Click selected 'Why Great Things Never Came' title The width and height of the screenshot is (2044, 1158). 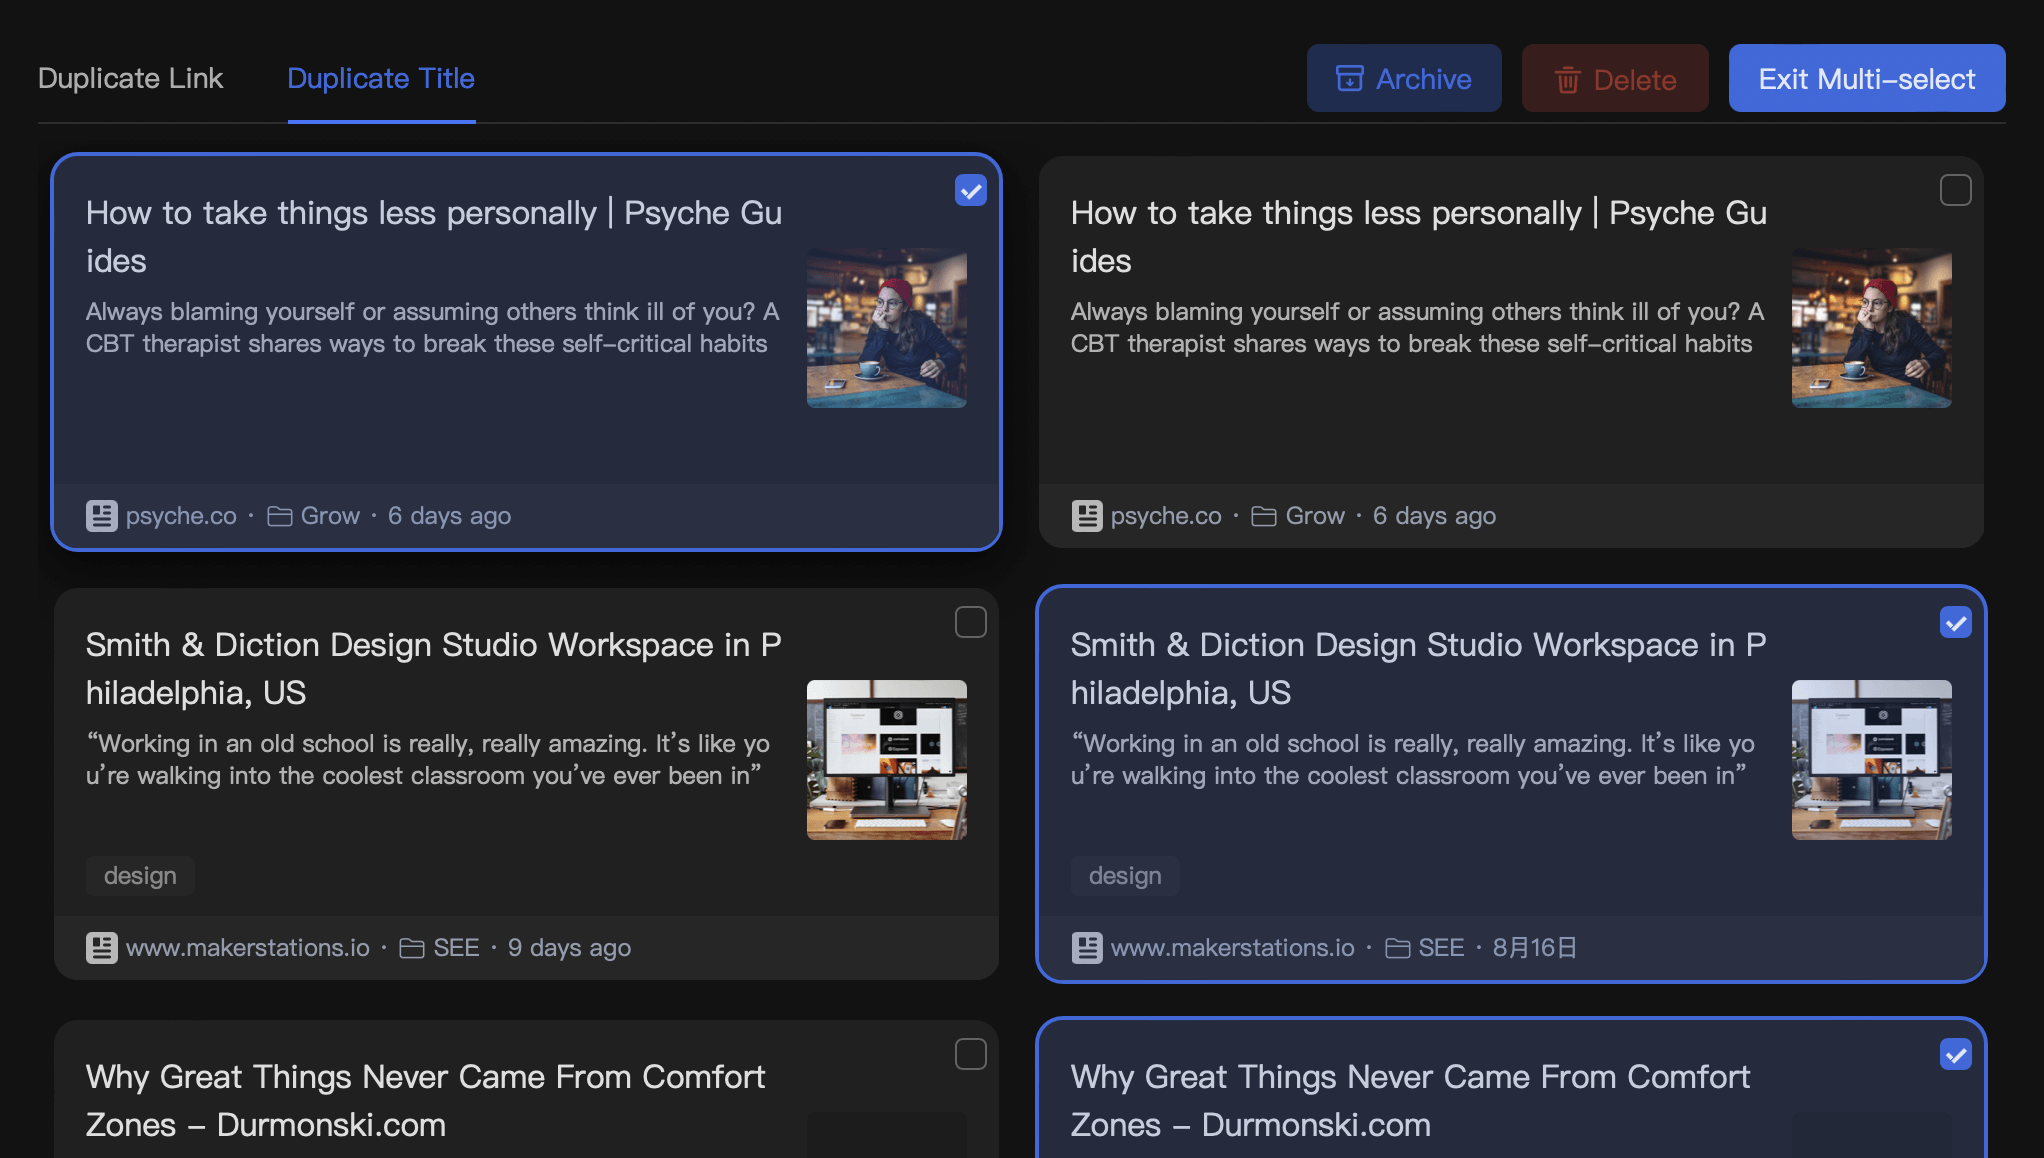coord(1410,1101)
